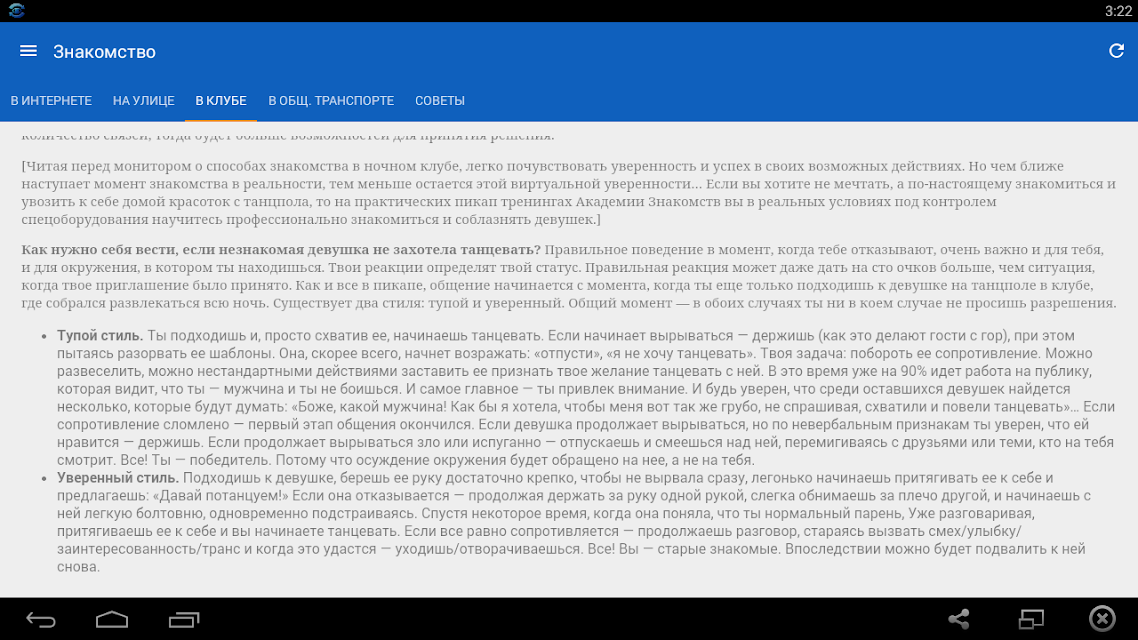Viewport: 1138px width, 640px height.
Task: Tap the refresh icon in the header
Action: [1116, 51]
